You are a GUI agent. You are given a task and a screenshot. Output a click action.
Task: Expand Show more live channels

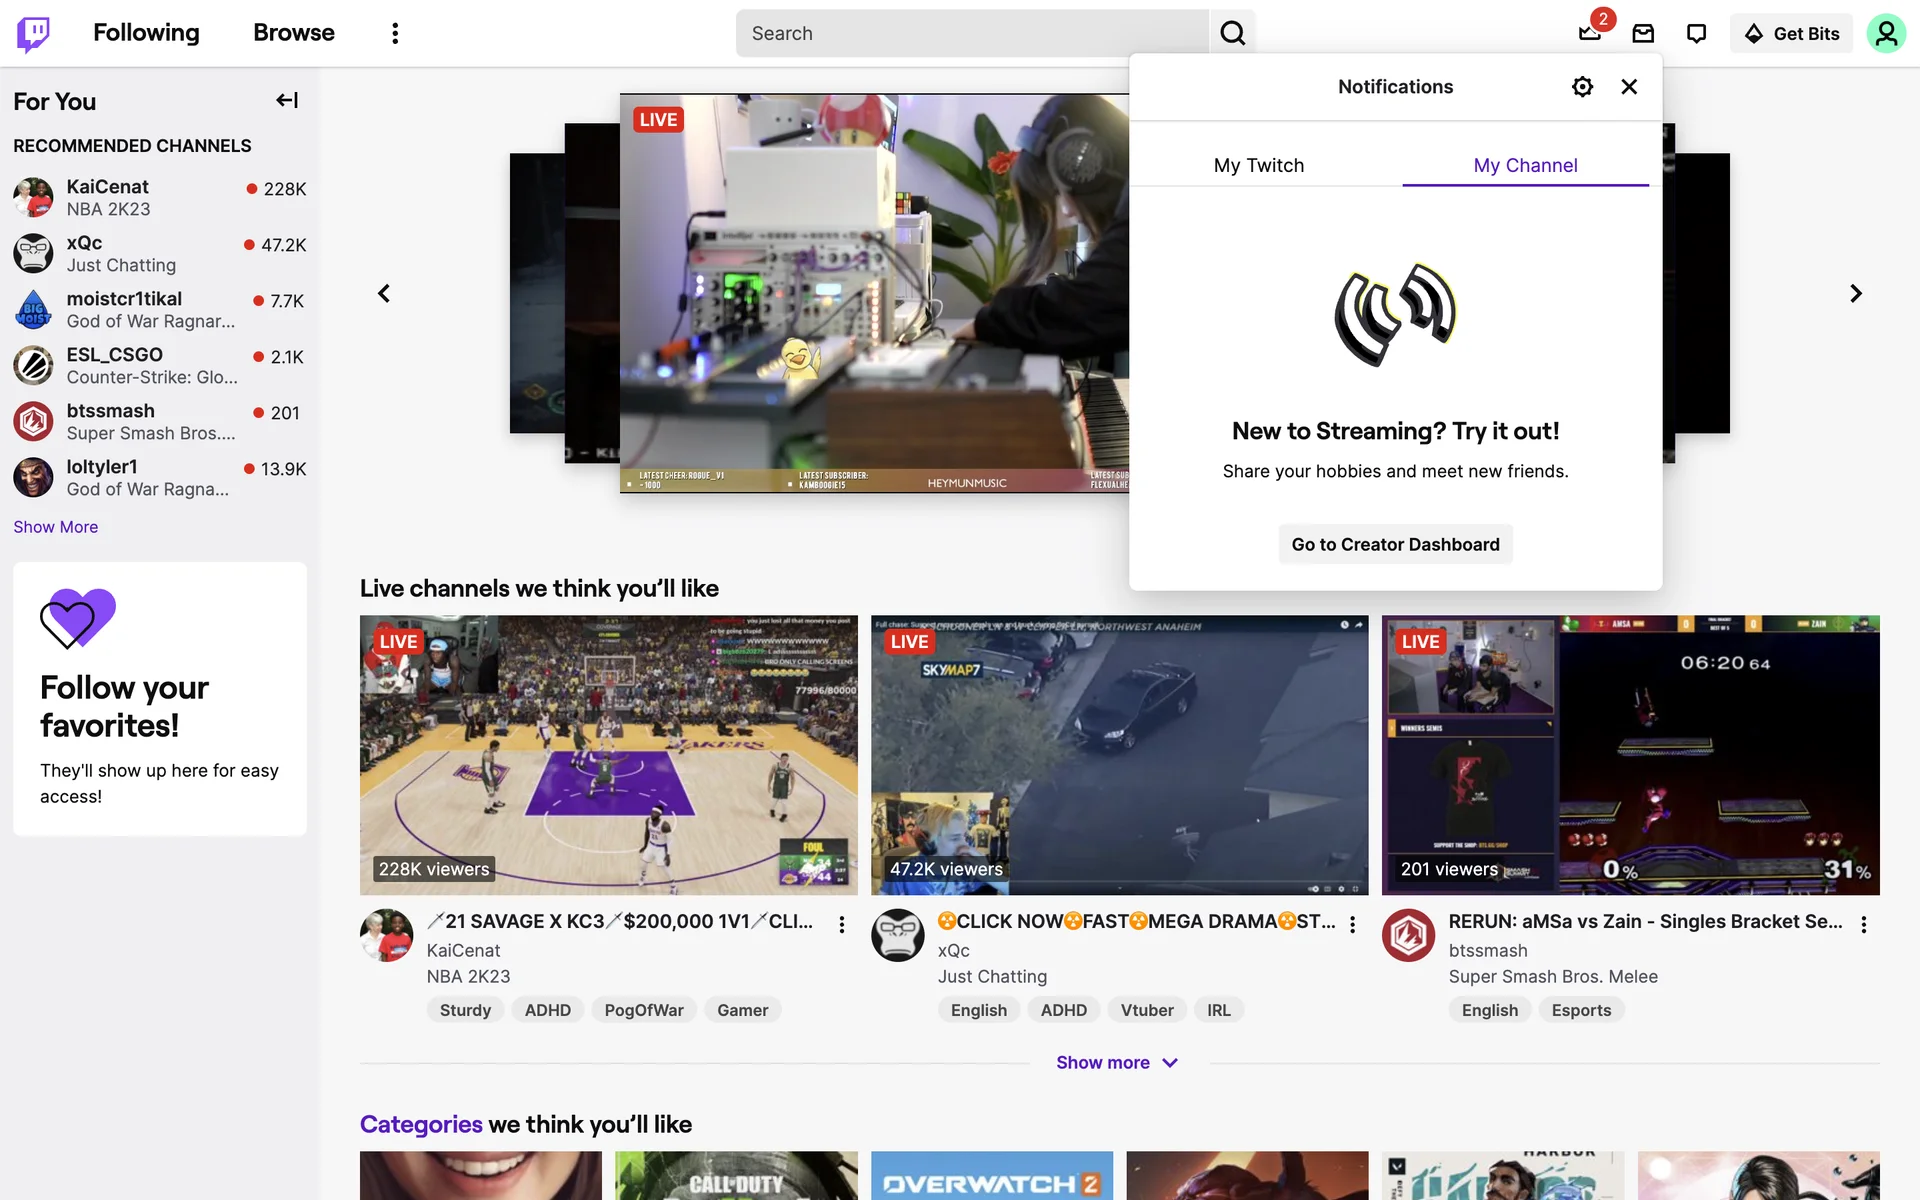1117,1062
